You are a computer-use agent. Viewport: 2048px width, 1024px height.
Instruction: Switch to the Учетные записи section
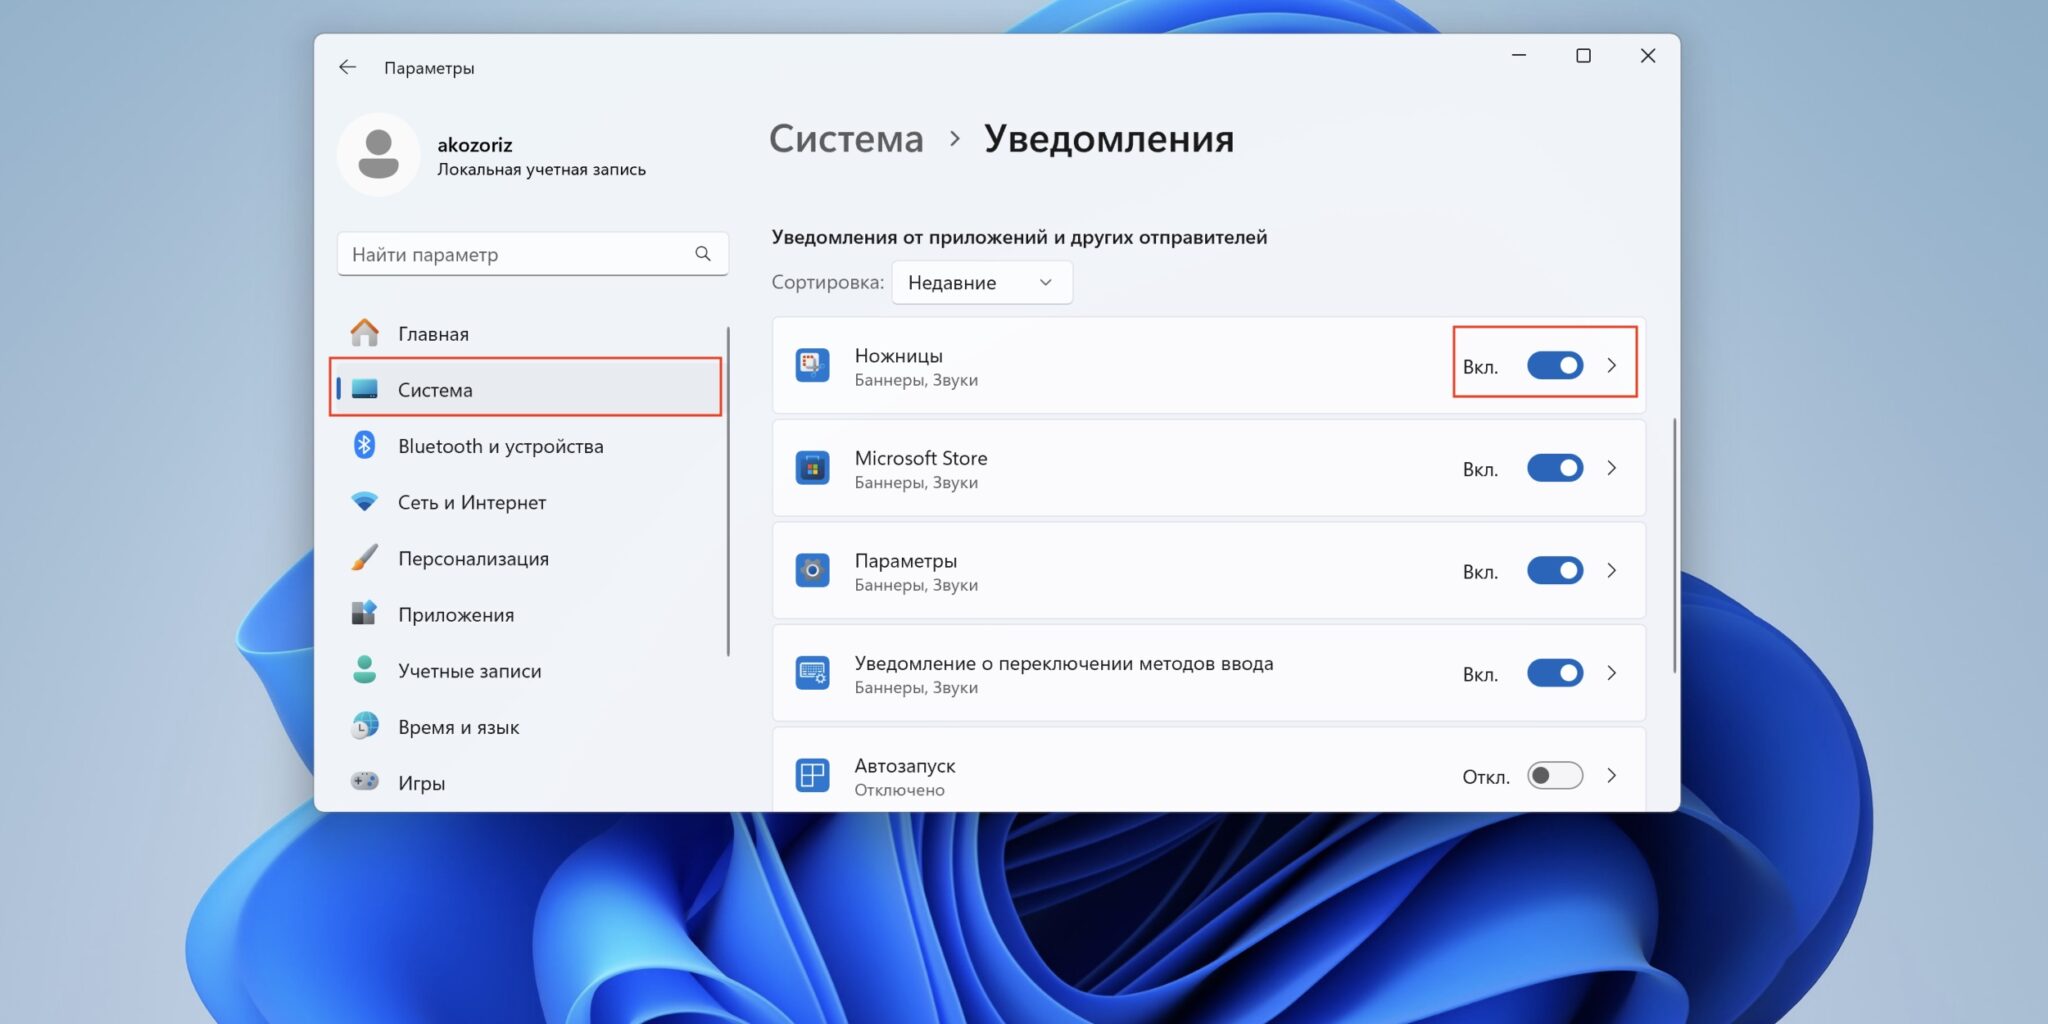coord(469,670)
